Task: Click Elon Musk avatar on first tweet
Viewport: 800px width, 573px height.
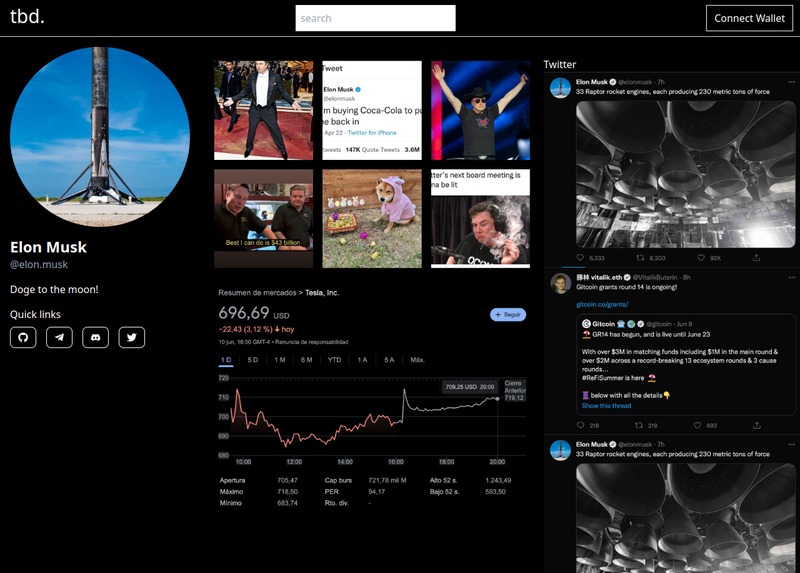Action: [560, 88]
